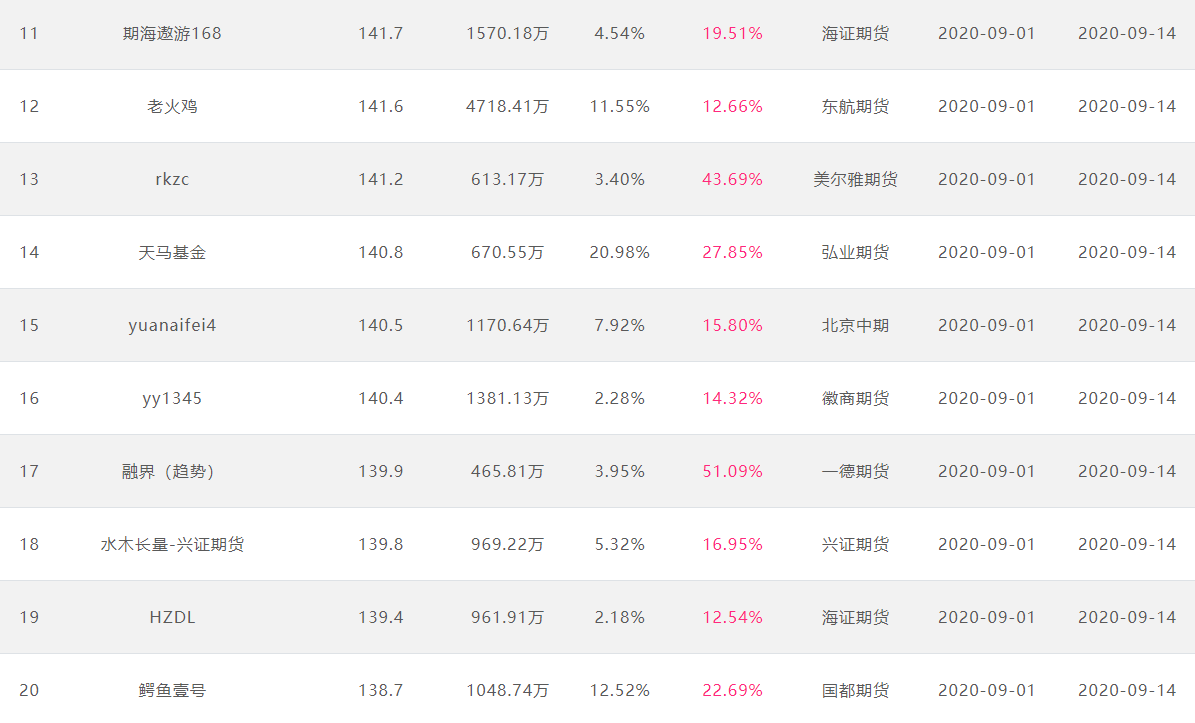Viewport: 1195px width, 723px height.
Task: Click the 43.69% percentage in row 13
Action: point(732,180)
